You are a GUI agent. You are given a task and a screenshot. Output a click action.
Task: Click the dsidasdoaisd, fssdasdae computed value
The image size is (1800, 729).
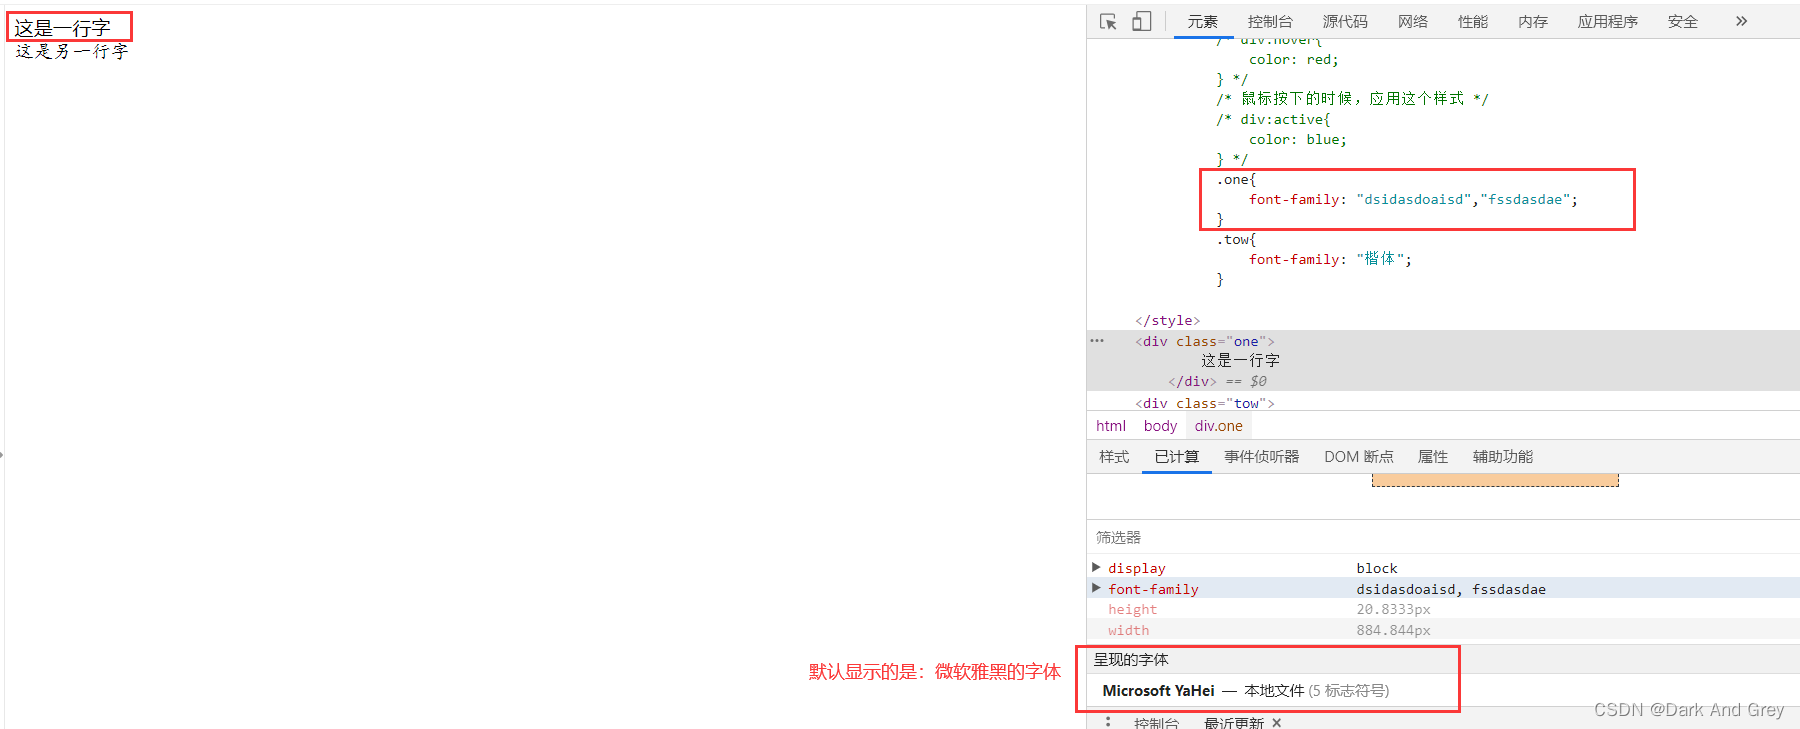coord(1451,589)
